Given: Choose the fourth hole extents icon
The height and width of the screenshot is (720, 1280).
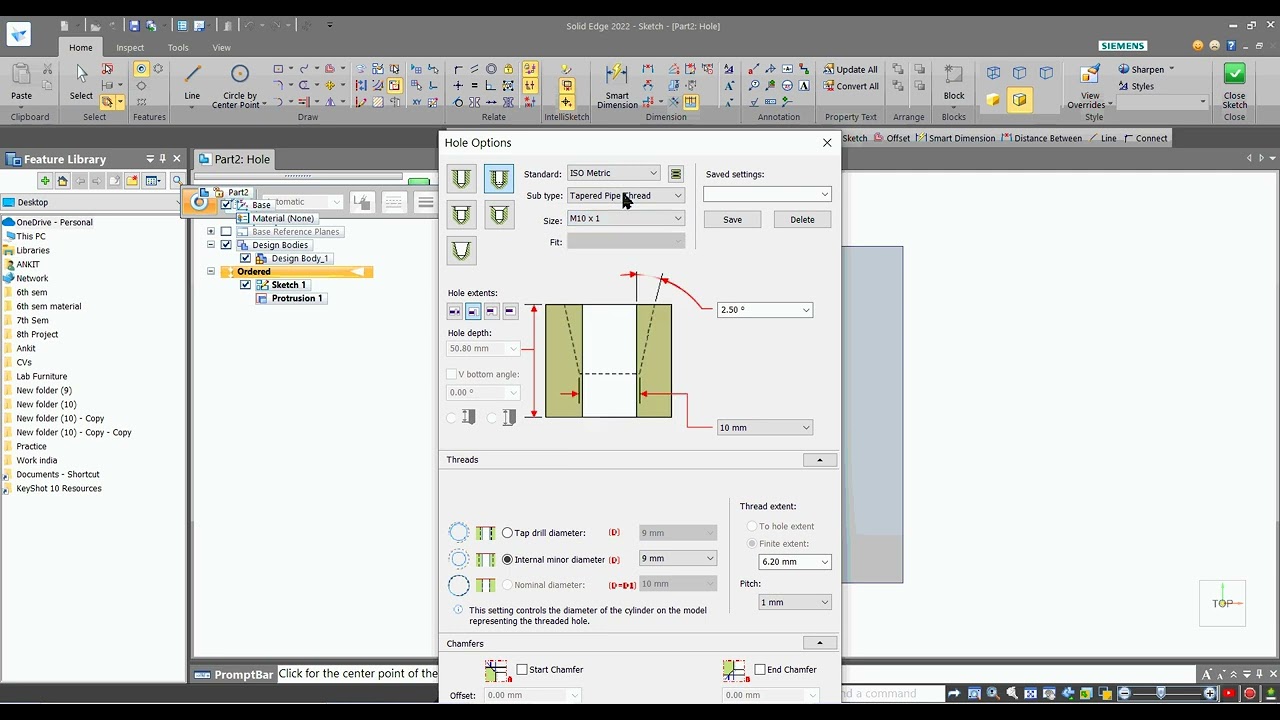Looking at the screenshot, I should (509, 312).
